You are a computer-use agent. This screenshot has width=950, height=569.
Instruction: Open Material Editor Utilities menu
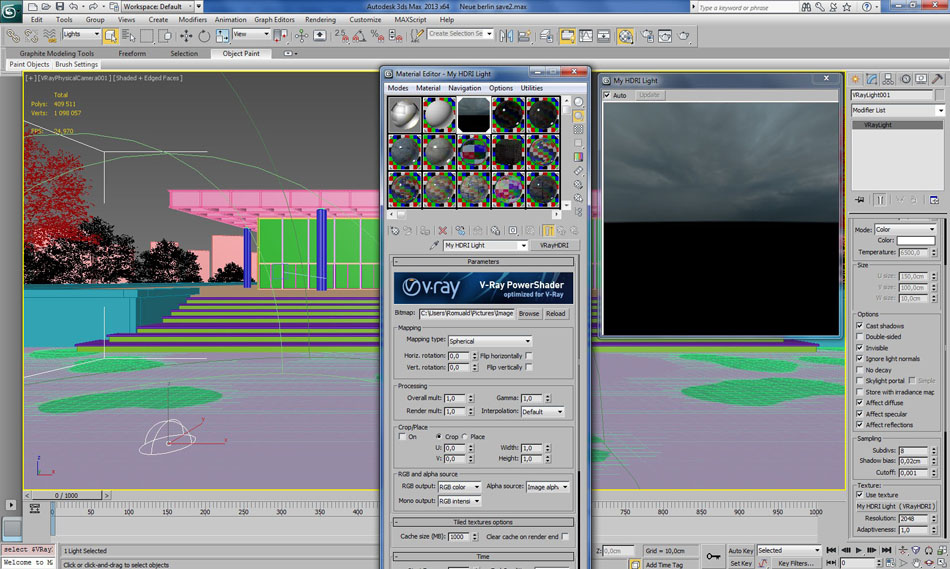pos(531,88)
